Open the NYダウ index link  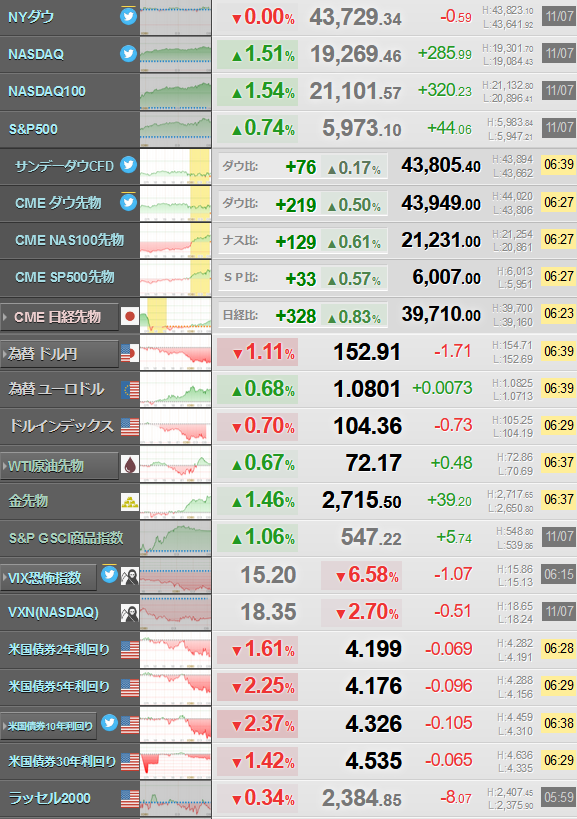pyautogui.click(x=31, y=17)
